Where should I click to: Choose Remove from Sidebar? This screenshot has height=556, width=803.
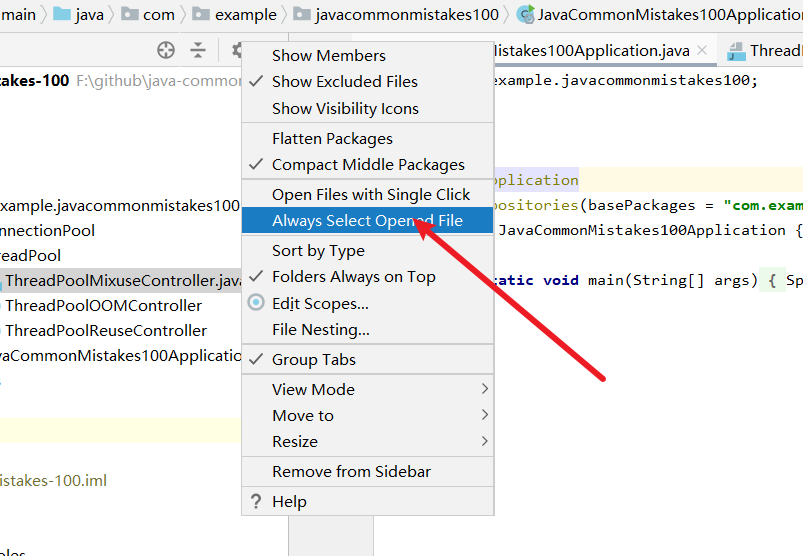351,472
